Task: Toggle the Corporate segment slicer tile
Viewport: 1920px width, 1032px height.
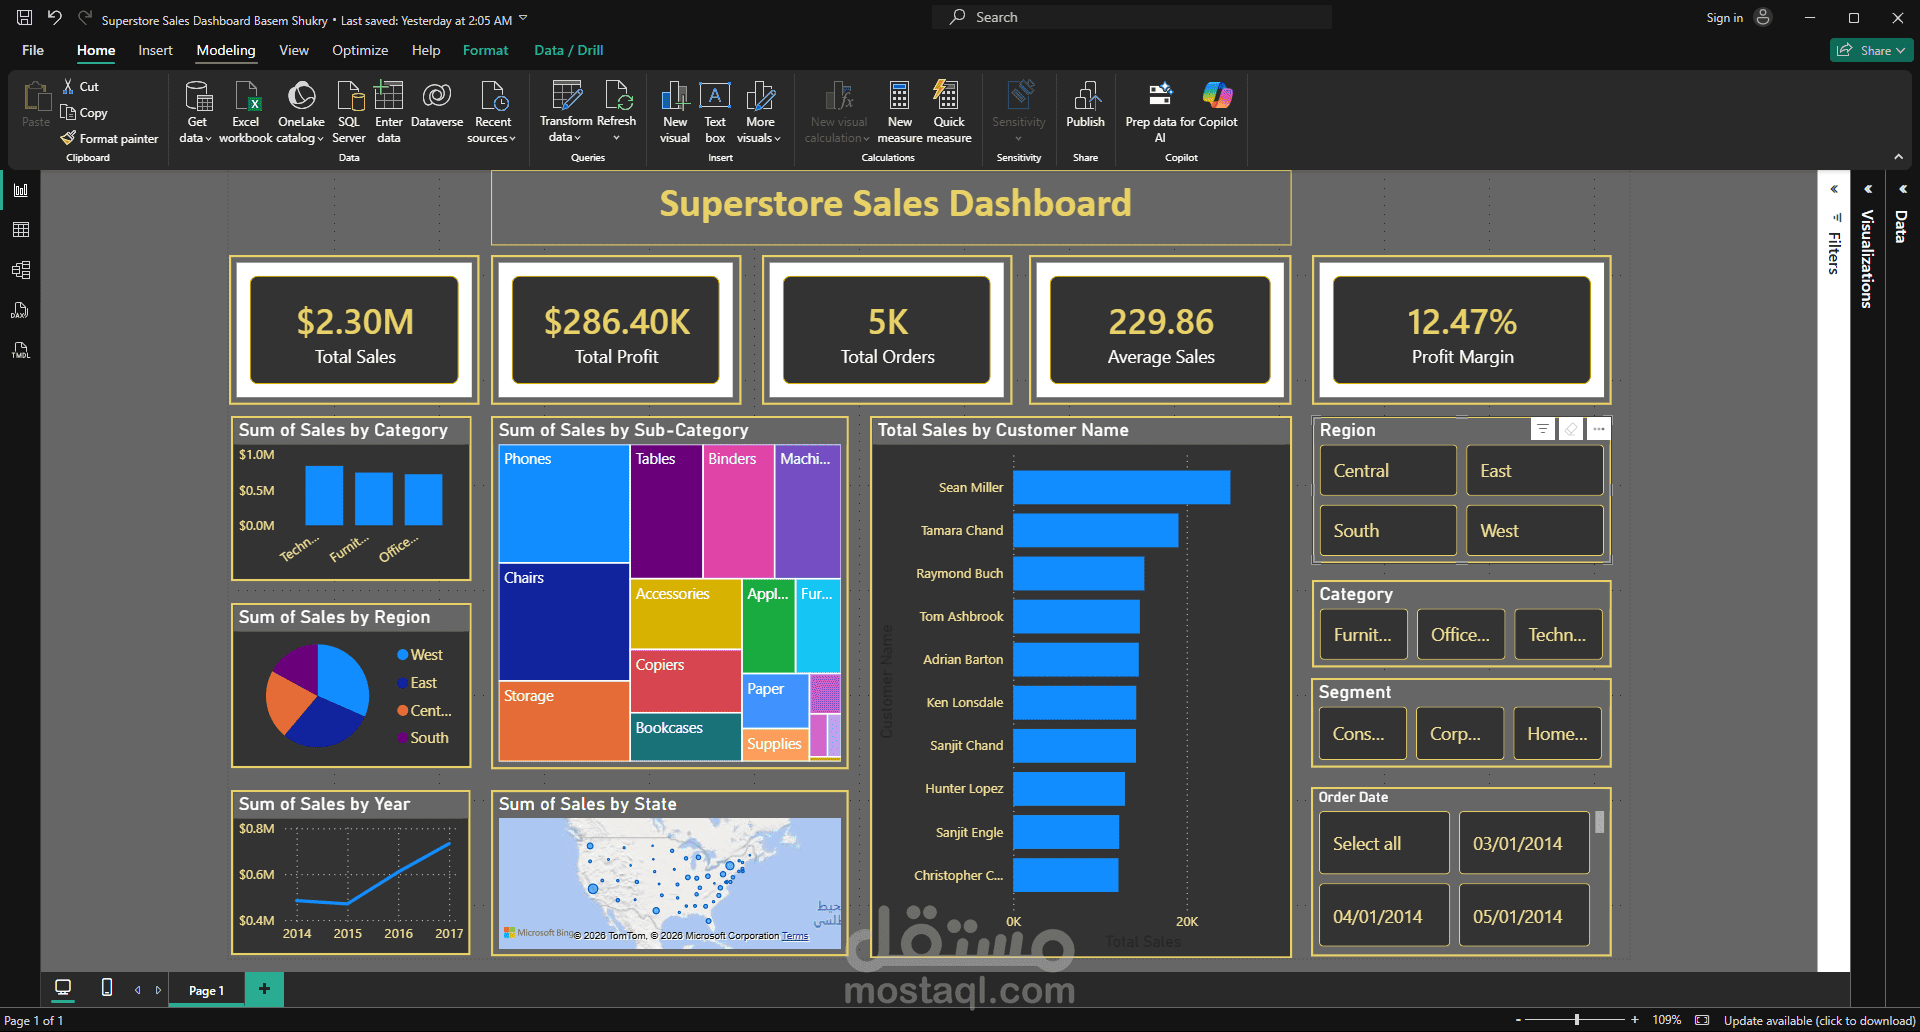Action: (x=1459, y=734)
